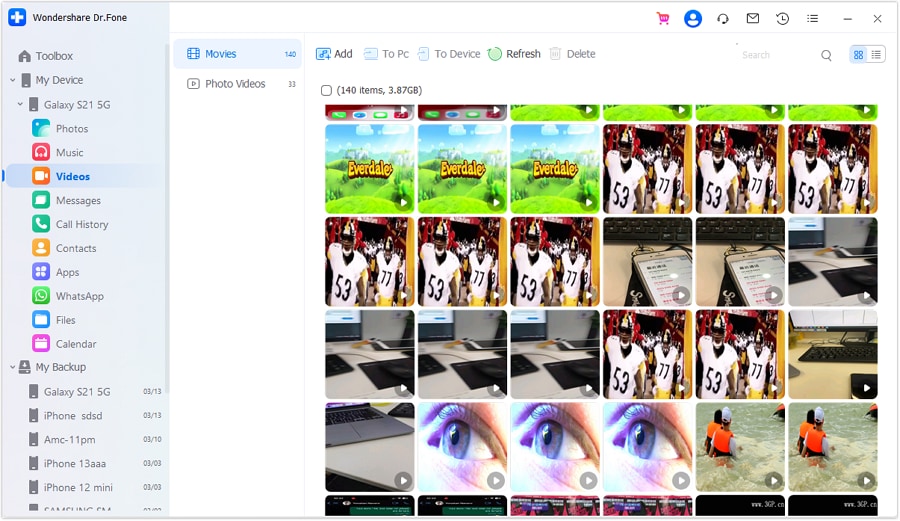Select the Photo Videos tab
The image size is (900, 521).
[x=238, y=84]
